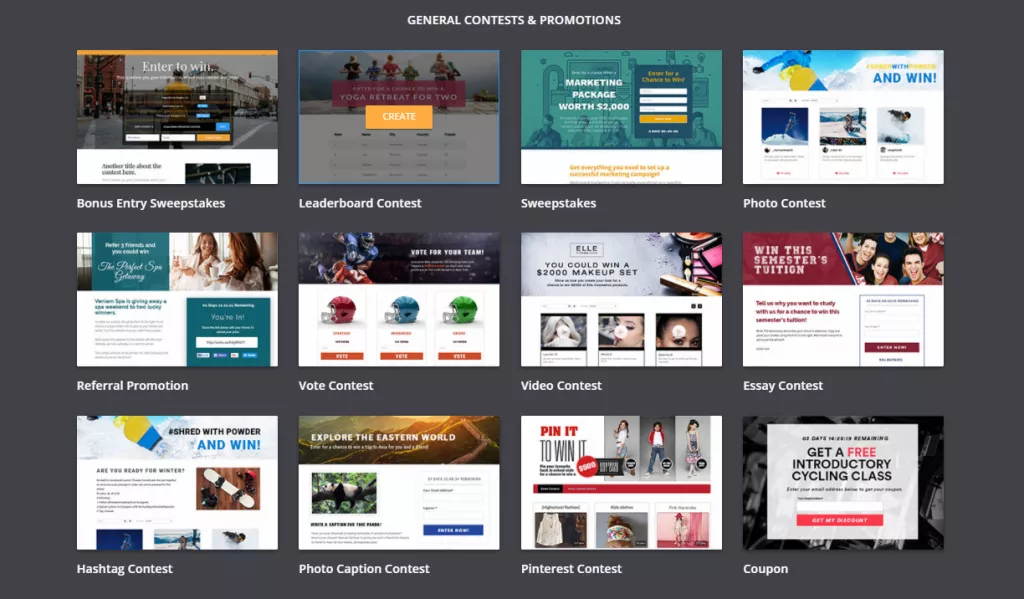
Task: Choose the Photo Contest template thumbnail
Action: pos(843,117)
